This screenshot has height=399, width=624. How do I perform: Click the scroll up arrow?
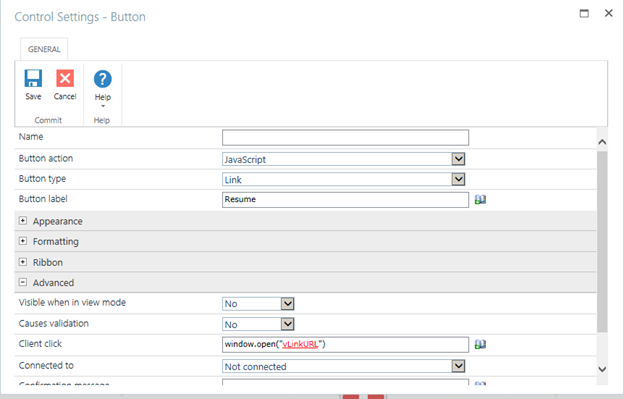pos(602,142)
